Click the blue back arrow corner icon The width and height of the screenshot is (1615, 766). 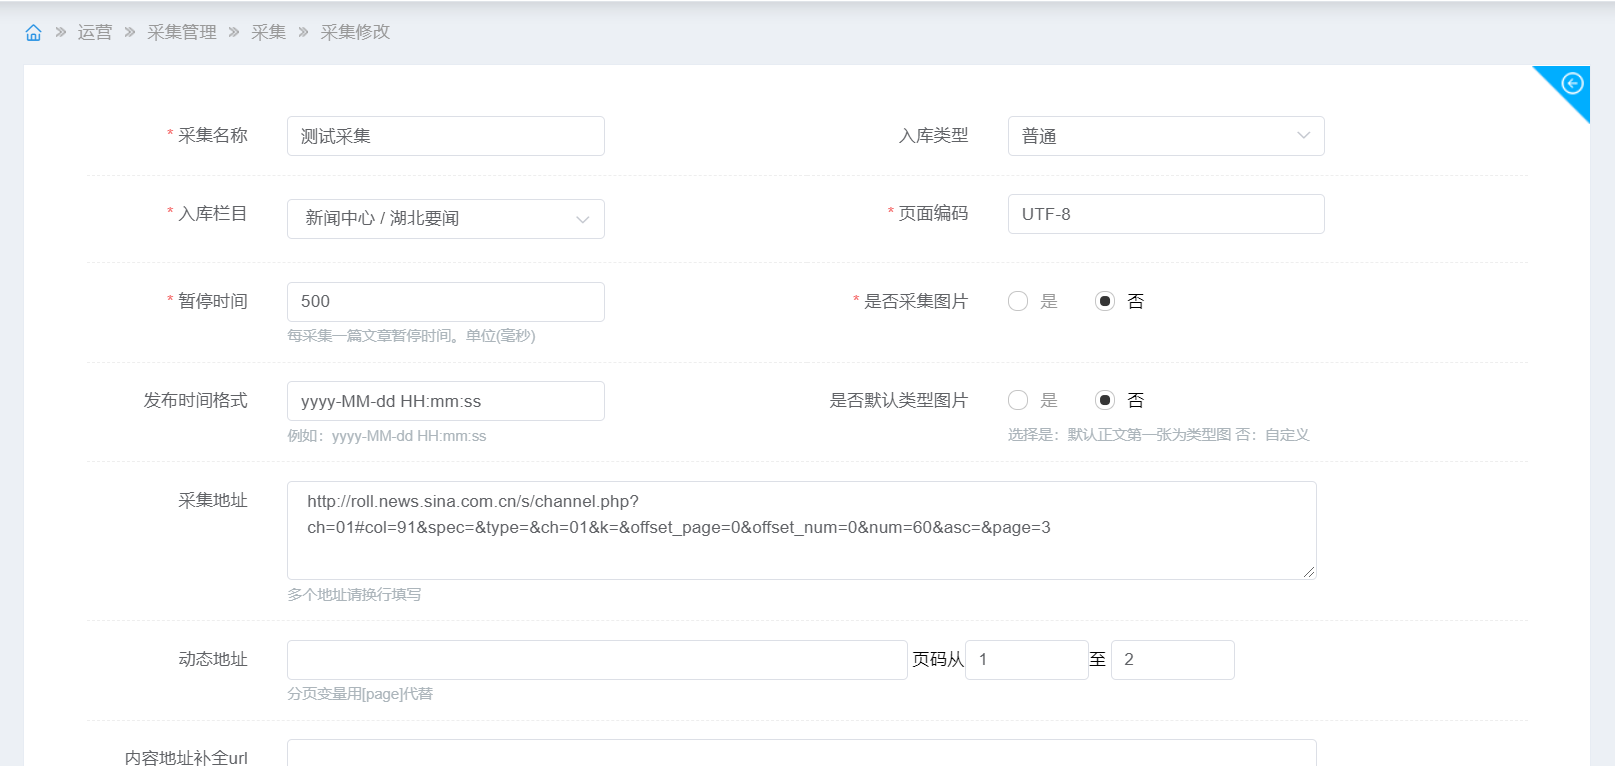click(x=1572, y=83)
